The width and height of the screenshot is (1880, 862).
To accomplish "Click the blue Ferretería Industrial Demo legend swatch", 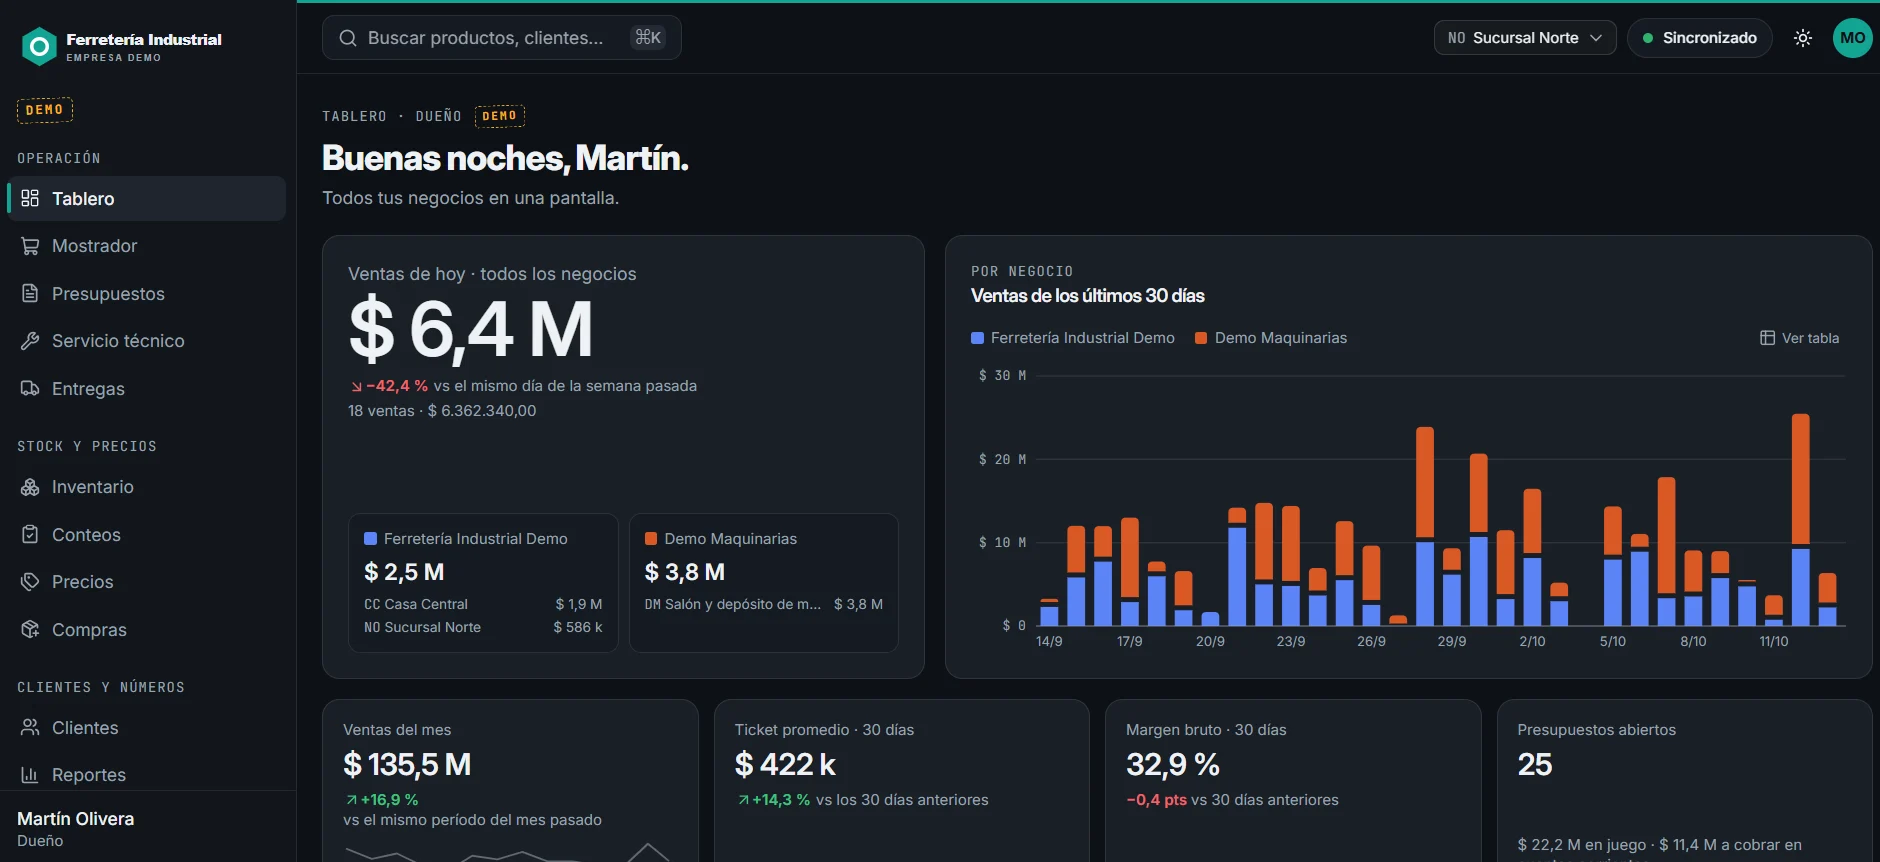I will pos(977,338).
